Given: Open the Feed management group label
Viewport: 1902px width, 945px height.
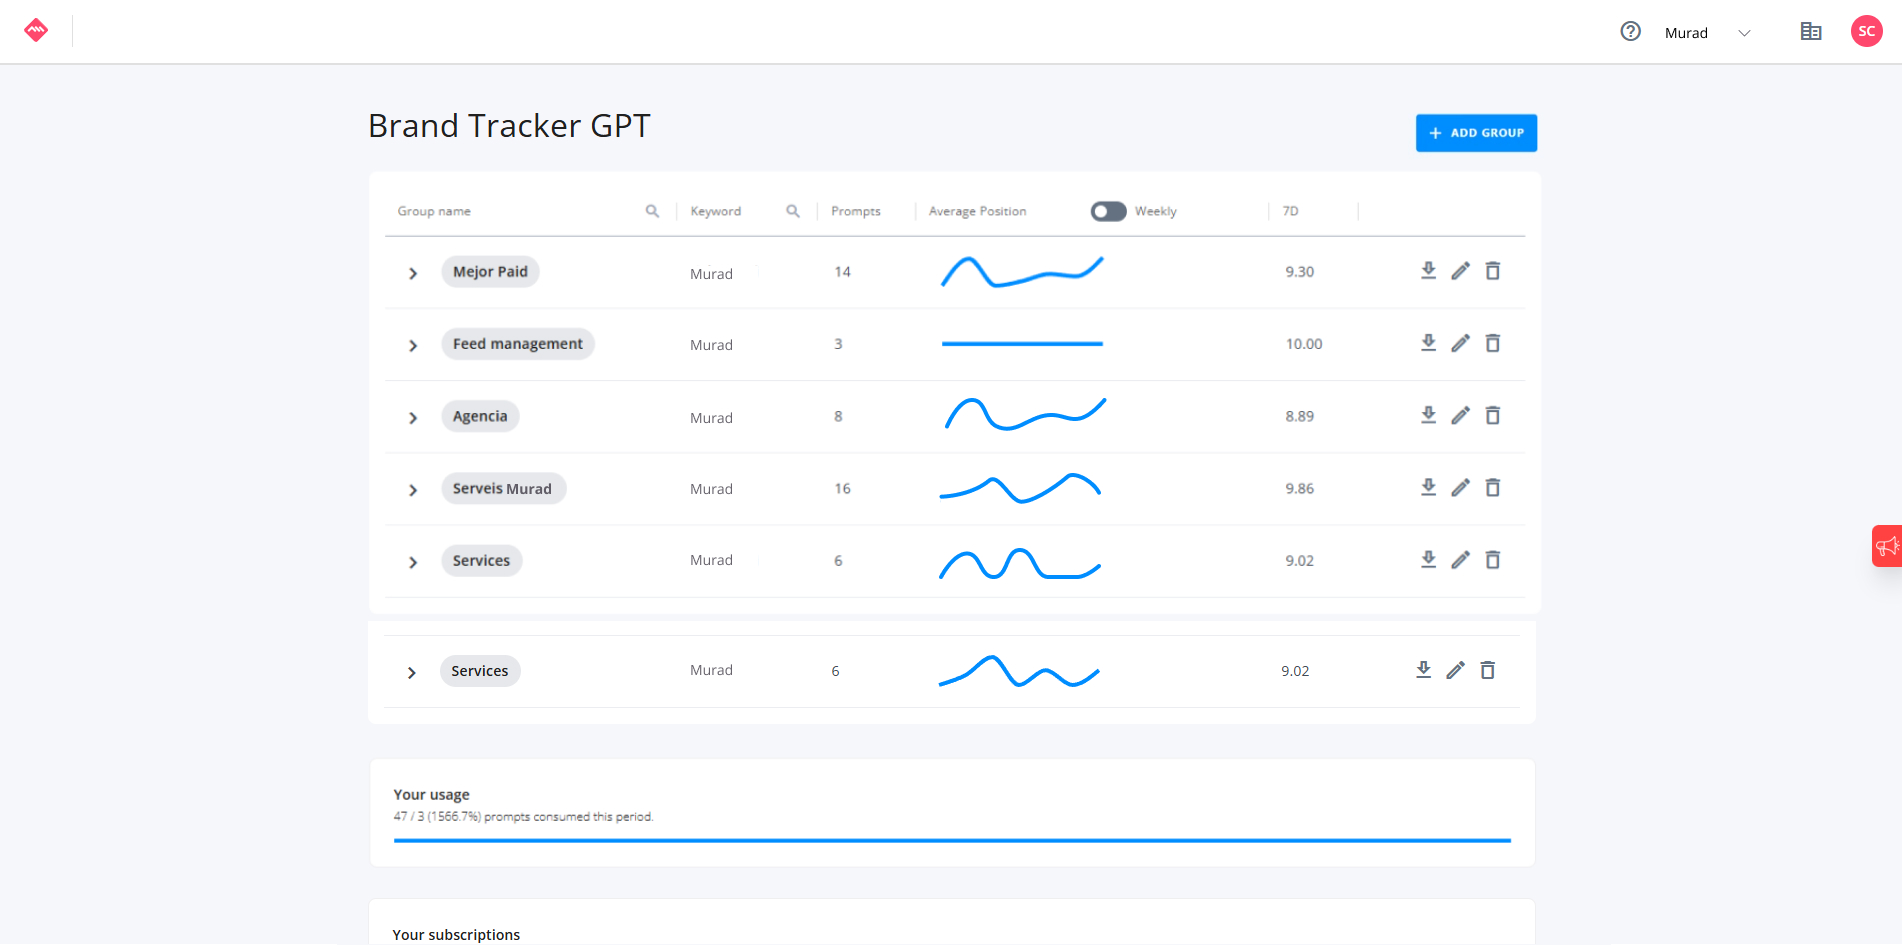Looking at the screenshot, I should pyautogui.click(x=518, y=344).
